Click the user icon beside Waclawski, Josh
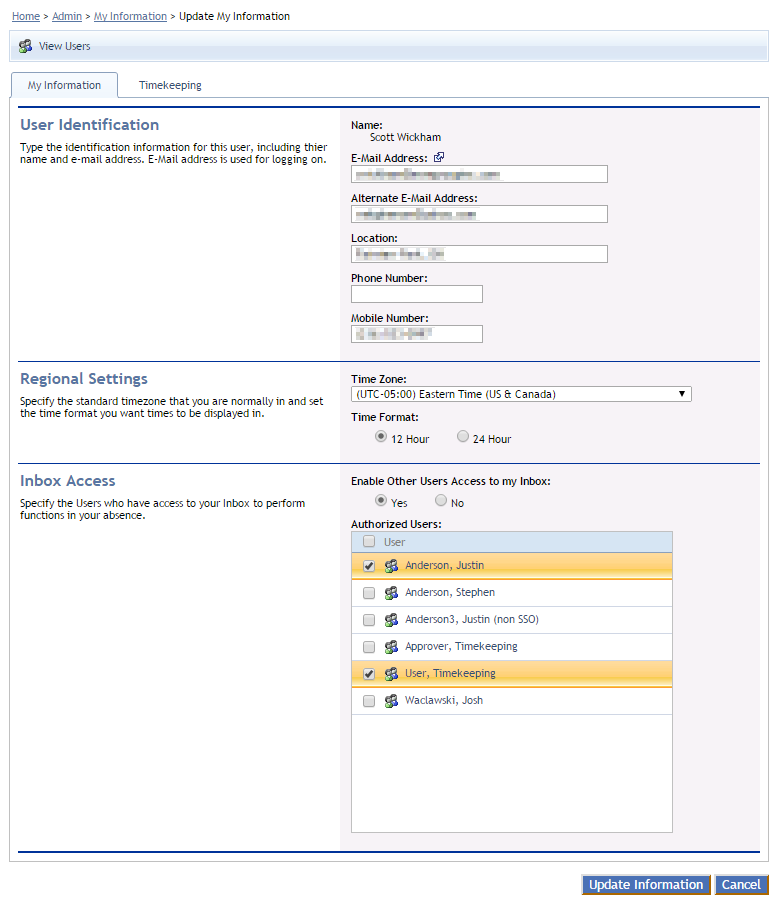Viewport: 779px width, 906px height. pyautogui.click(x=391, y=701)
